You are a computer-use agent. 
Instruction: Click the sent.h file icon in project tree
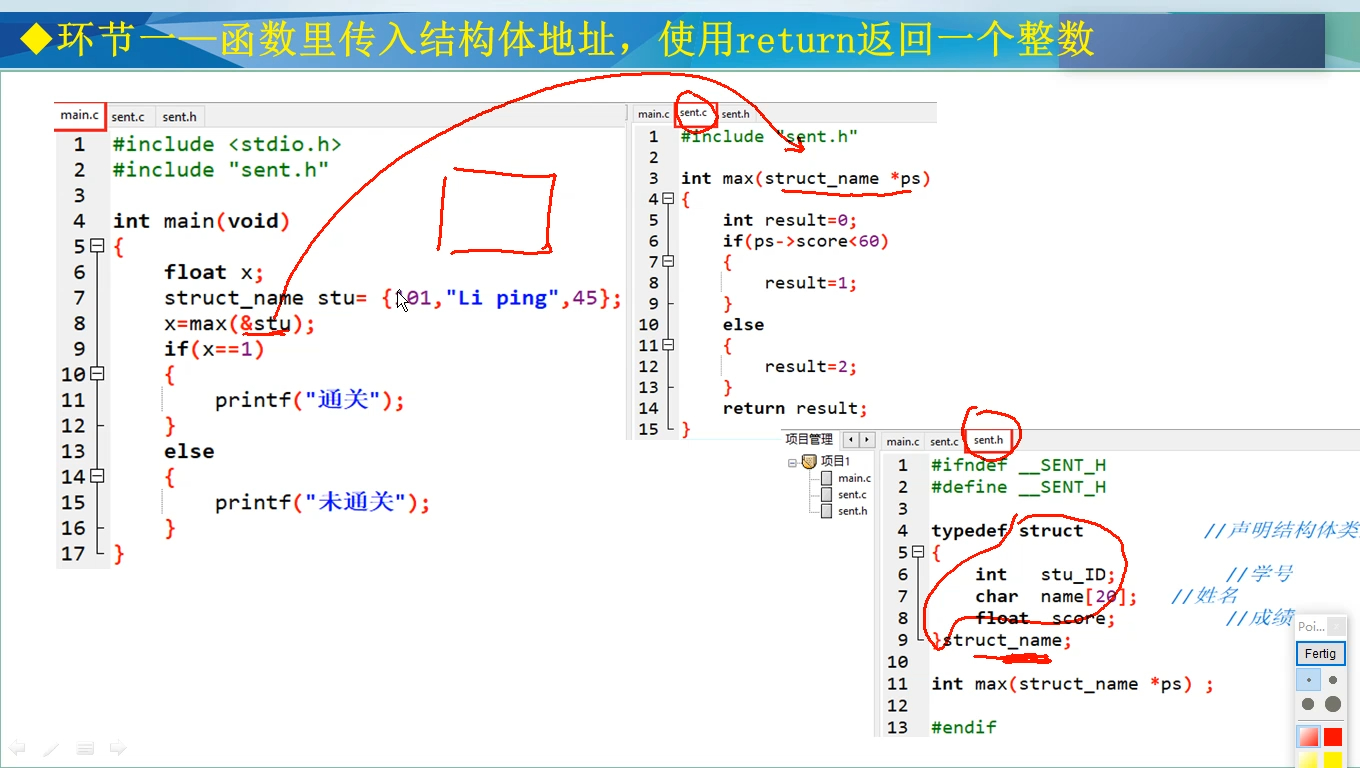tap(826, 511)
